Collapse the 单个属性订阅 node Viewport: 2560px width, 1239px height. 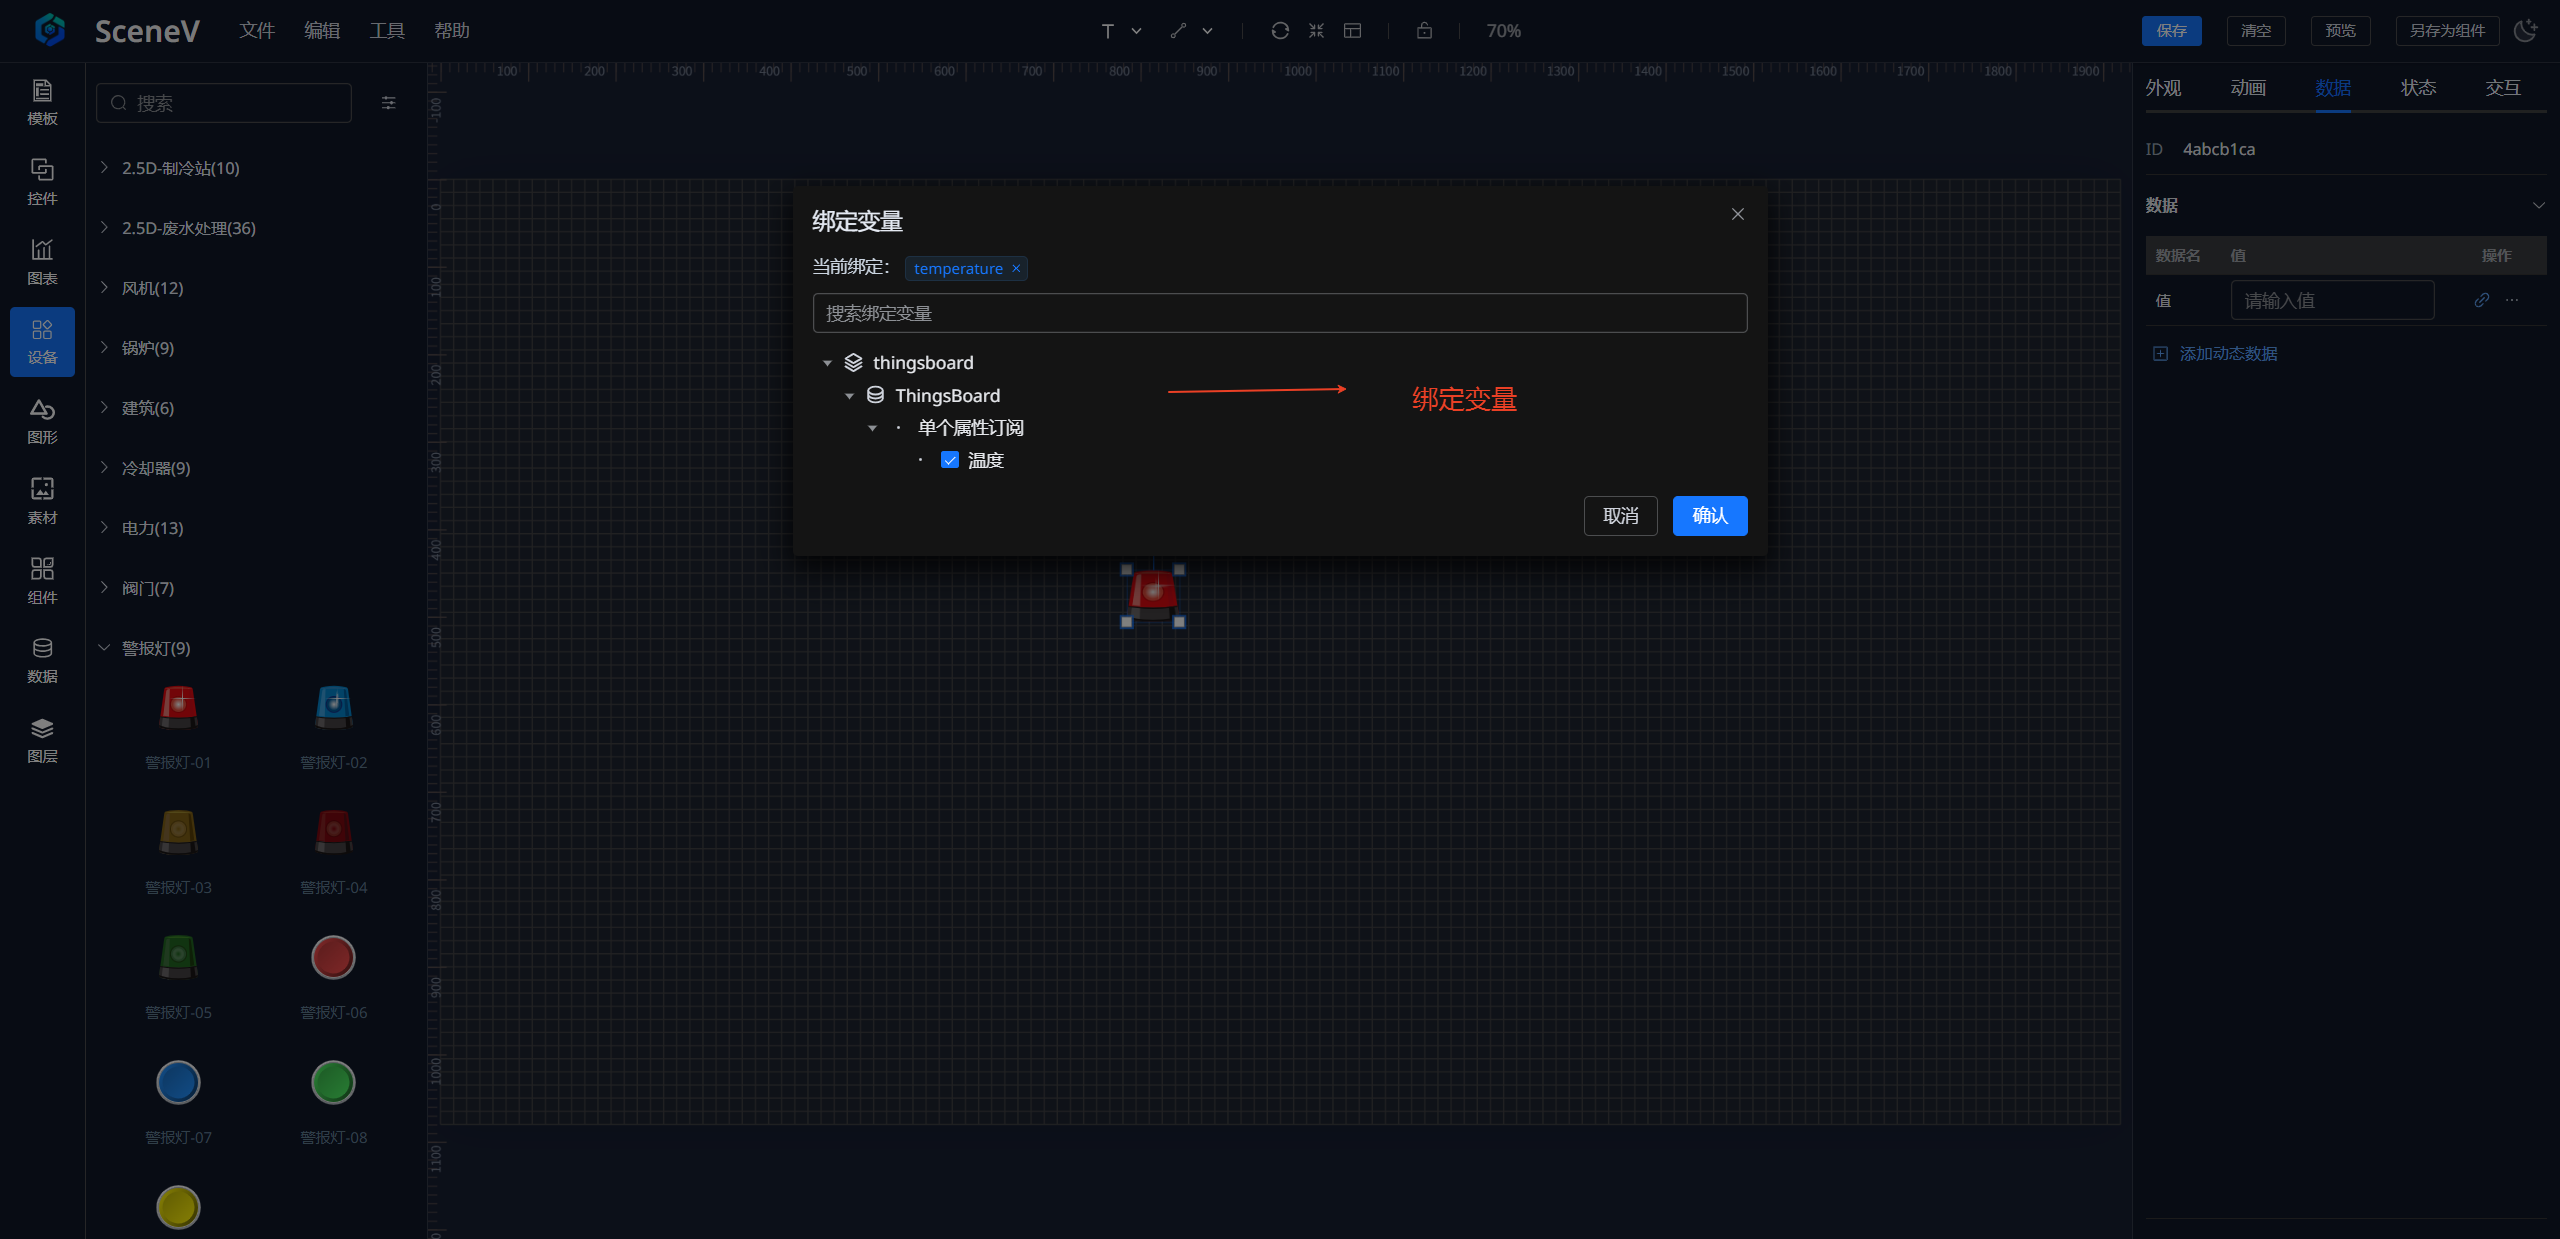click(872, 428)
